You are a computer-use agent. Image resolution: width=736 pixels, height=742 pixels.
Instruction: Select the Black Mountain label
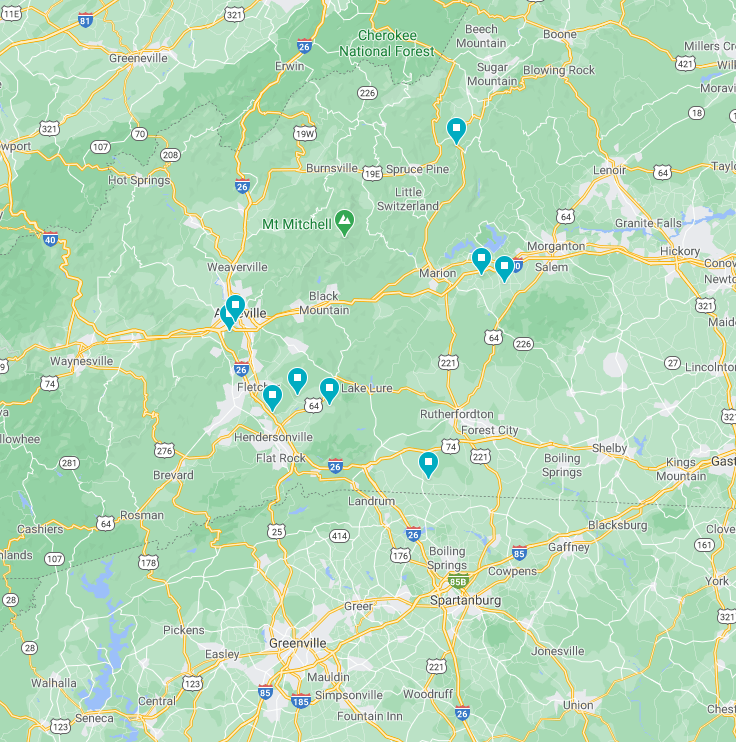click(x=324, y=303)
